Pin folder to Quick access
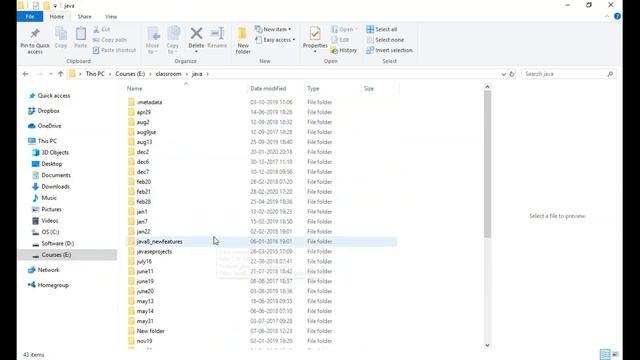 click(x=35, y=40)
